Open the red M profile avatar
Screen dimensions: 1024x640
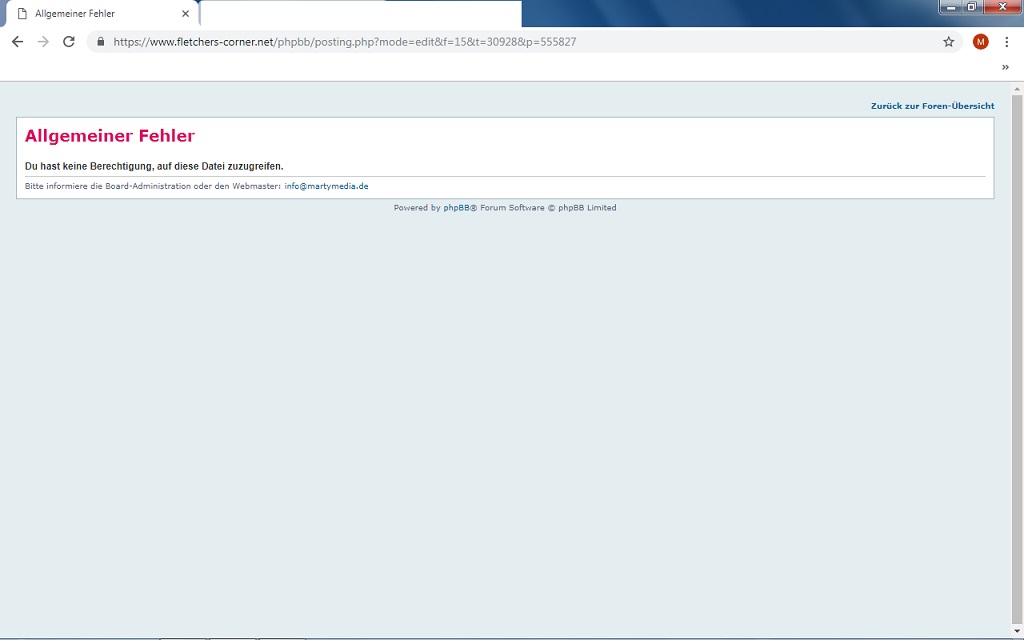(x=980, y=42)
